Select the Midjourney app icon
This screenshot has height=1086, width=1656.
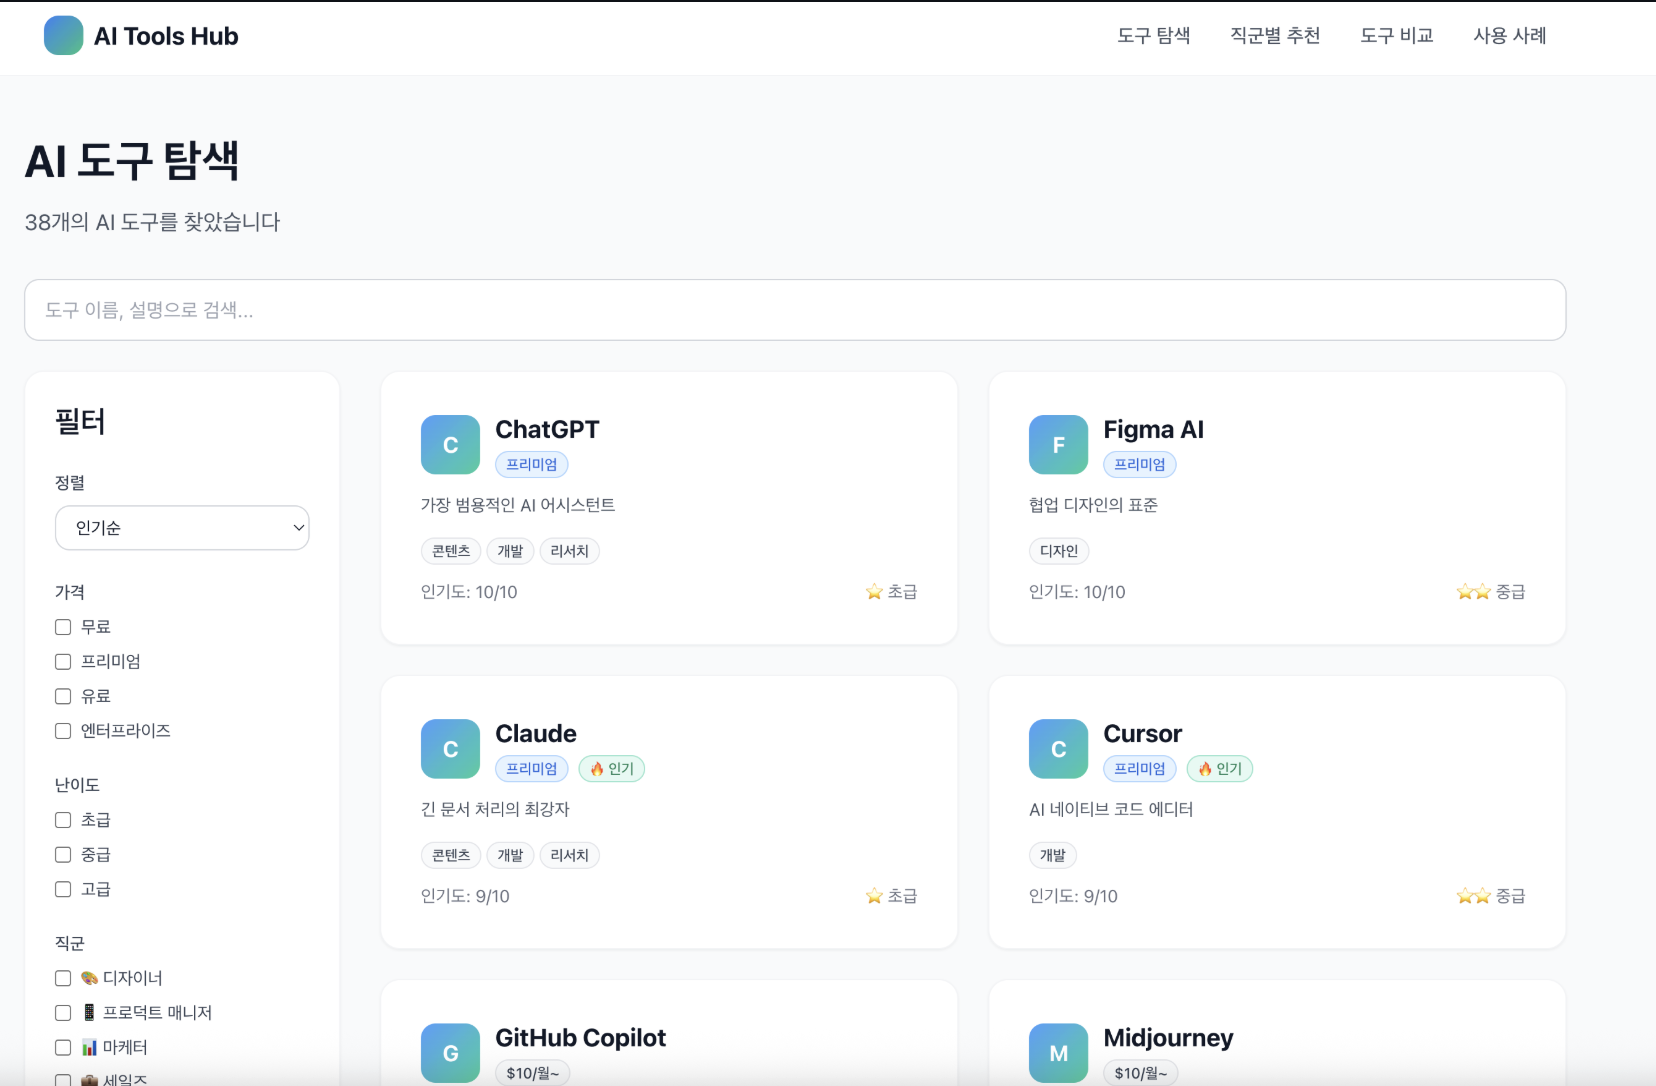pos(1058,1052)
